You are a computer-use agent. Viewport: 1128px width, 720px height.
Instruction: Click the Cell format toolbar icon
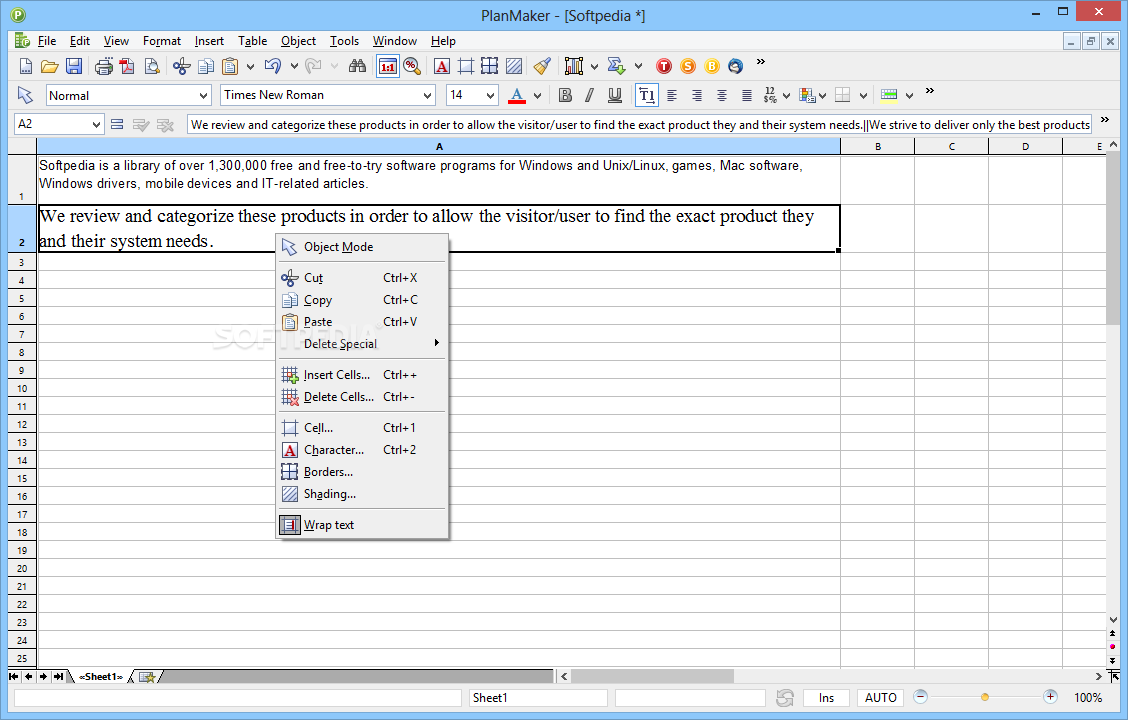click(x=465, y=67)
